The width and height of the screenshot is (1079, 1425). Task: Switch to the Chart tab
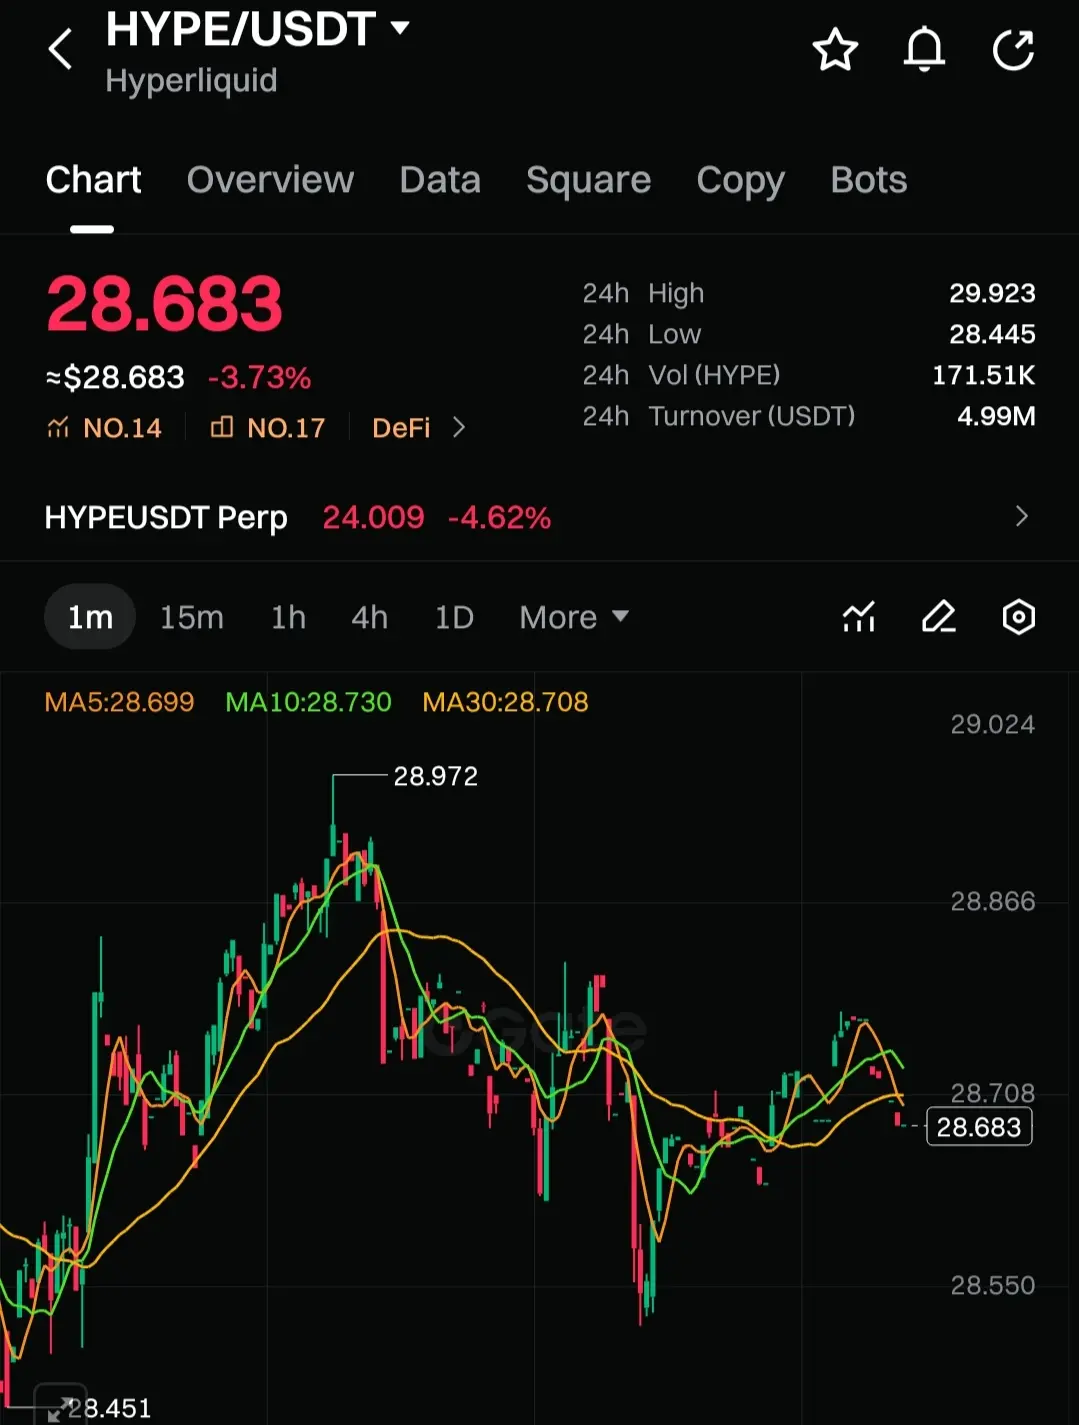coord(93,180)
